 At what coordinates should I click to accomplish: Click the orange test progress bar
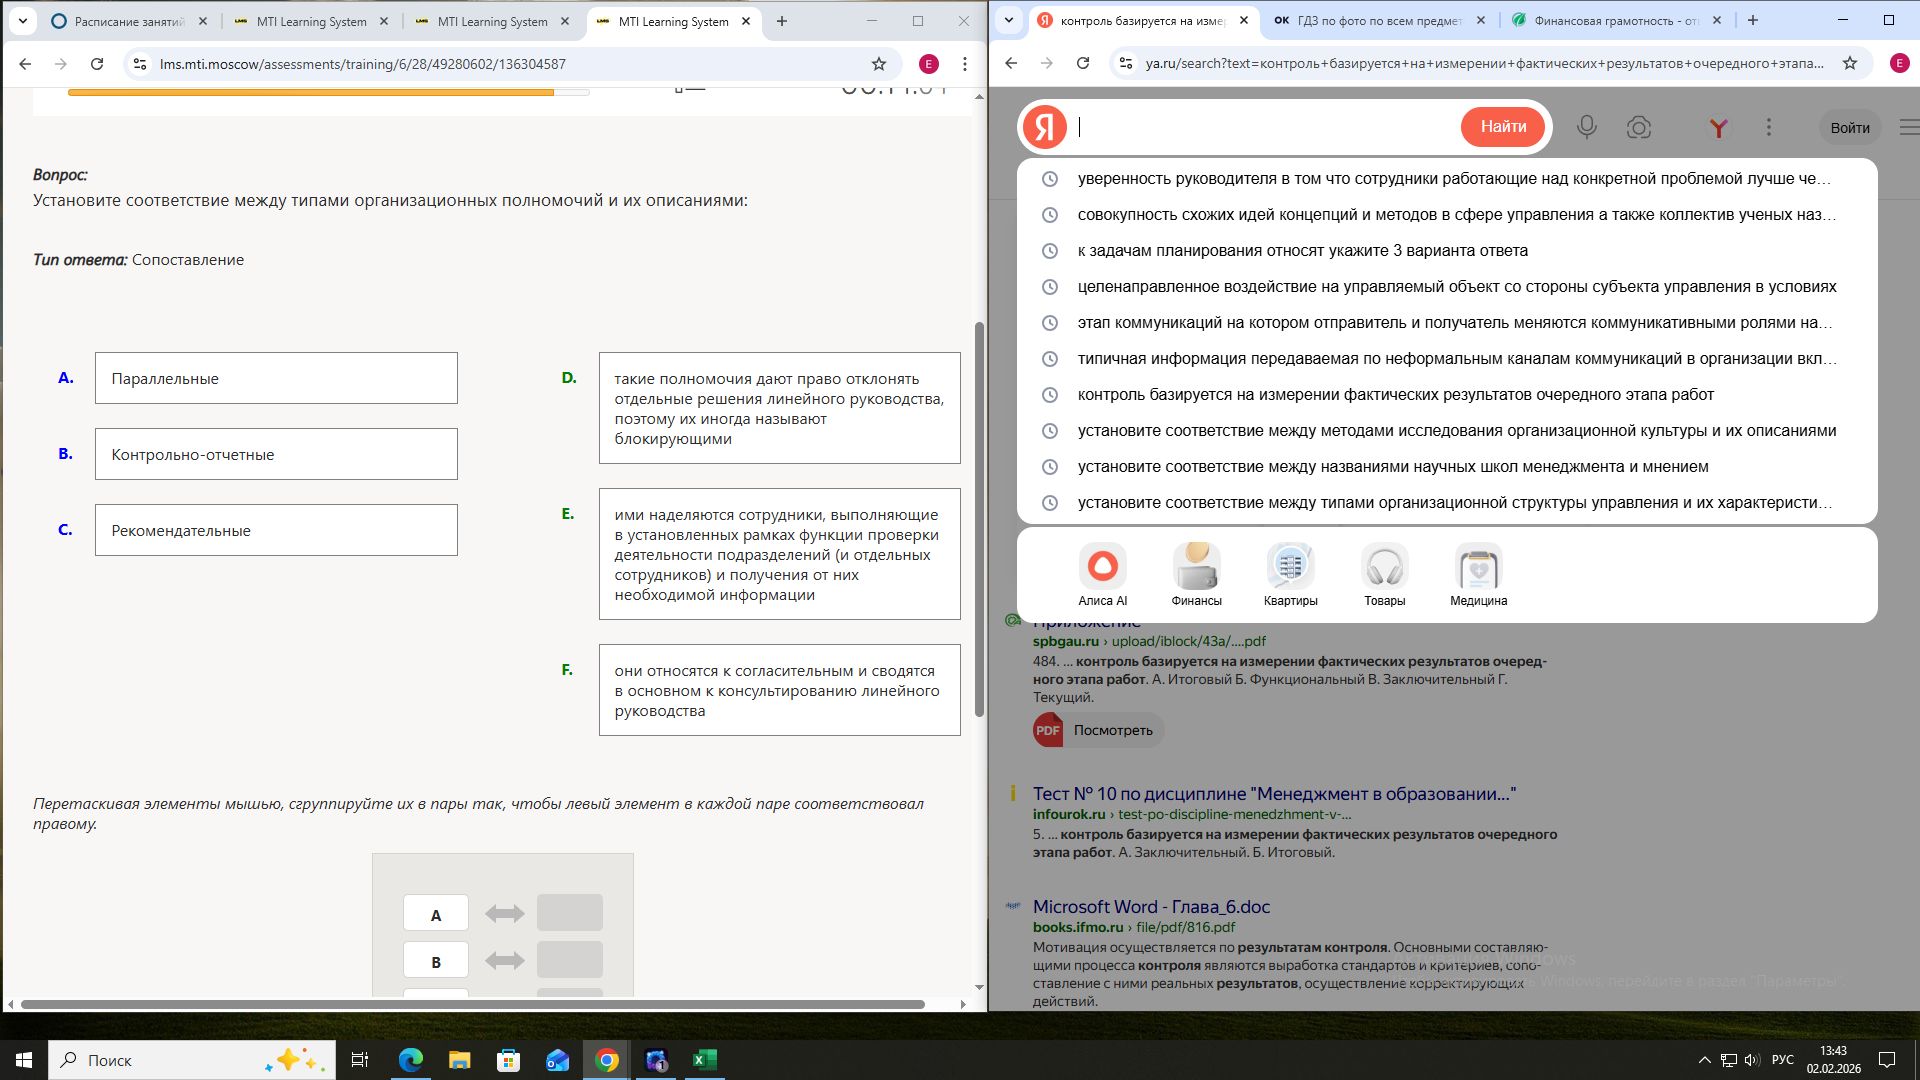pos(310,92)
